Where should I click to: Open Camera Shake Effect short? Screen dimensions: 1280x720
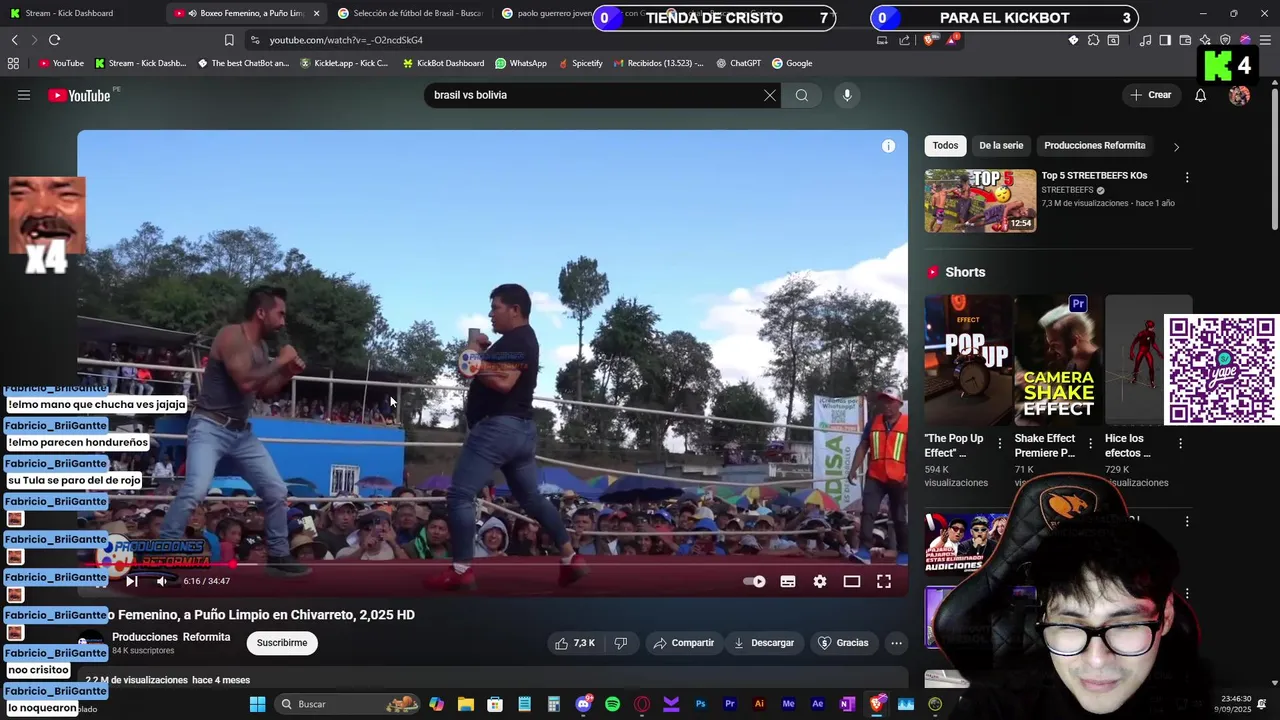pyautogui.click(x=1058, y=360)
